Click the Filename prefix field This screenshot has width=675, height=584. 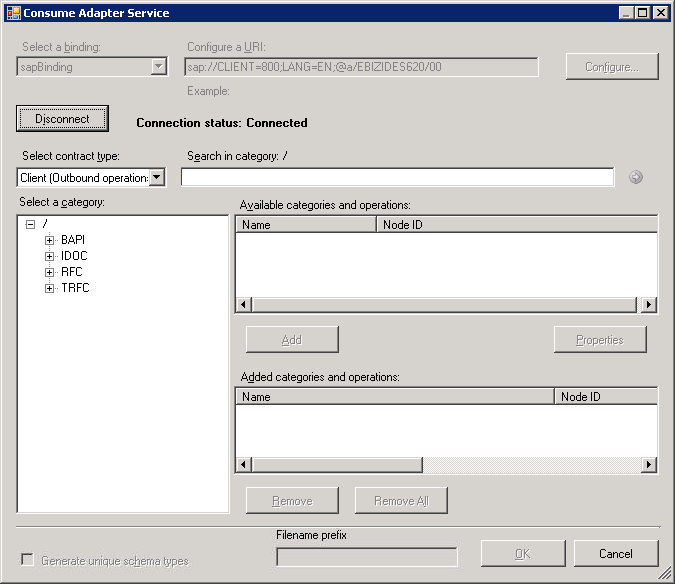tap(367, 557)
